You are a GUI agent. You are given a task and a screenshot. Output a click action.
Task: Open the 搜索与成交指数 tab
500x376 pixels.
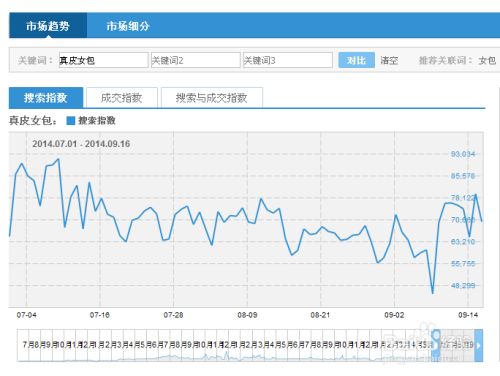click(212, 98)
